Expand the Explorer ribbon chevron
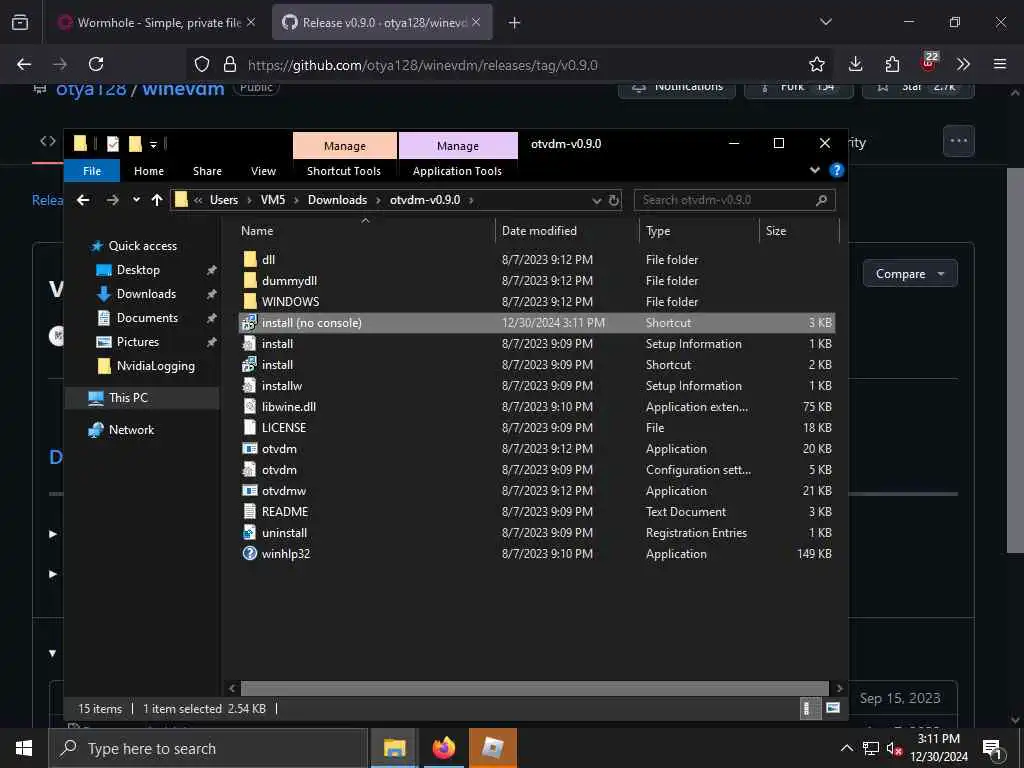 (x=815, y=170)
